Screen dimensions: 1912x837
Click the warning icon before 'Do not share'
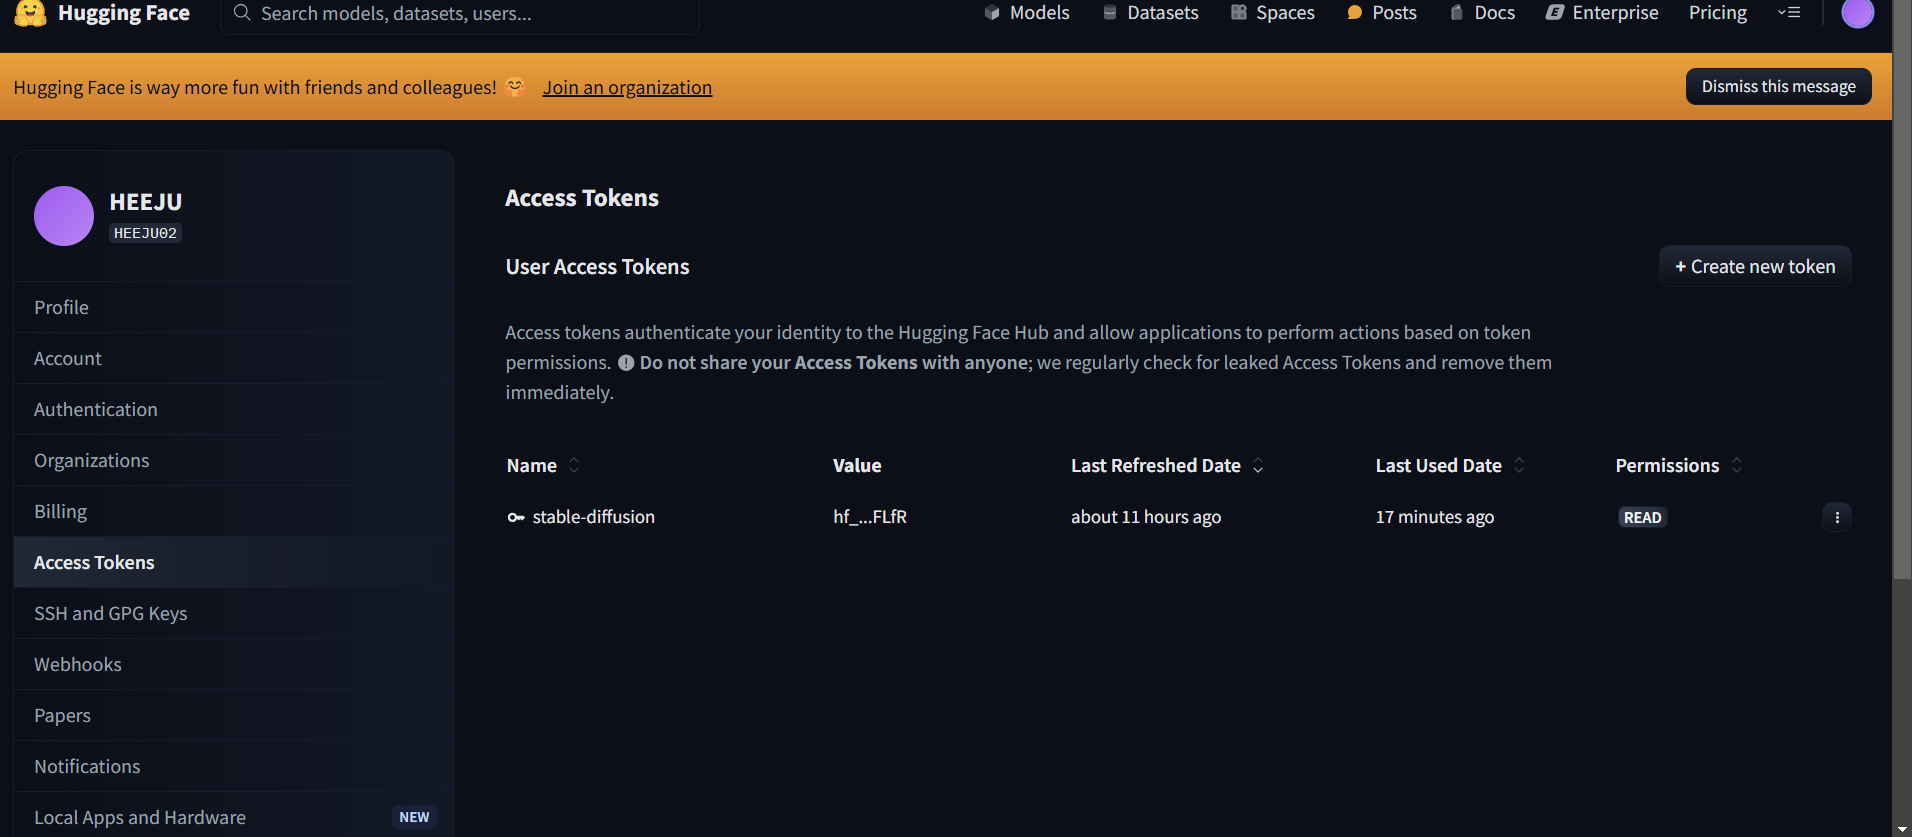coord(626,363)
